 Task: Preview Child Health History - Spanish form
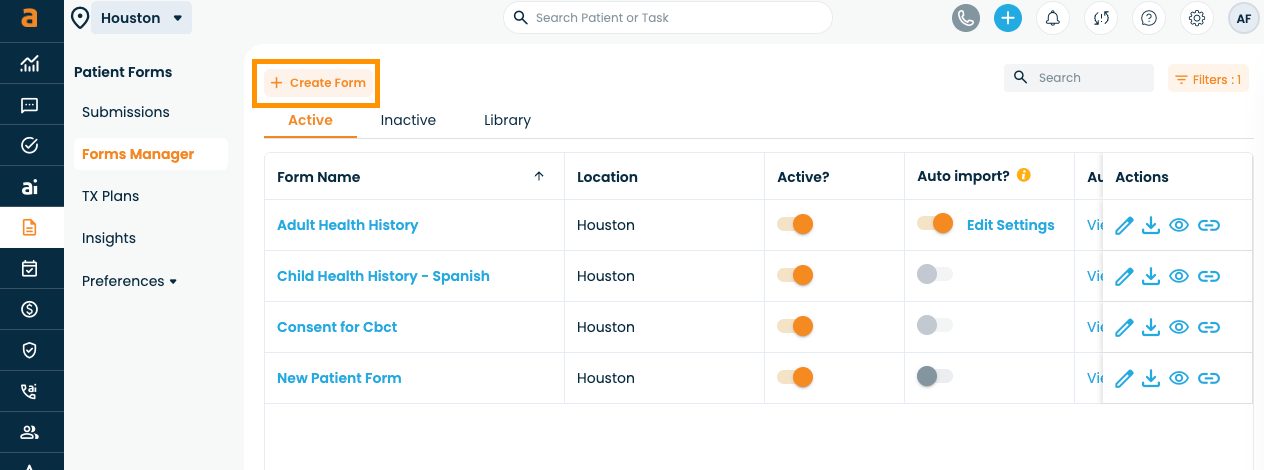click(x=1179, y=276)
